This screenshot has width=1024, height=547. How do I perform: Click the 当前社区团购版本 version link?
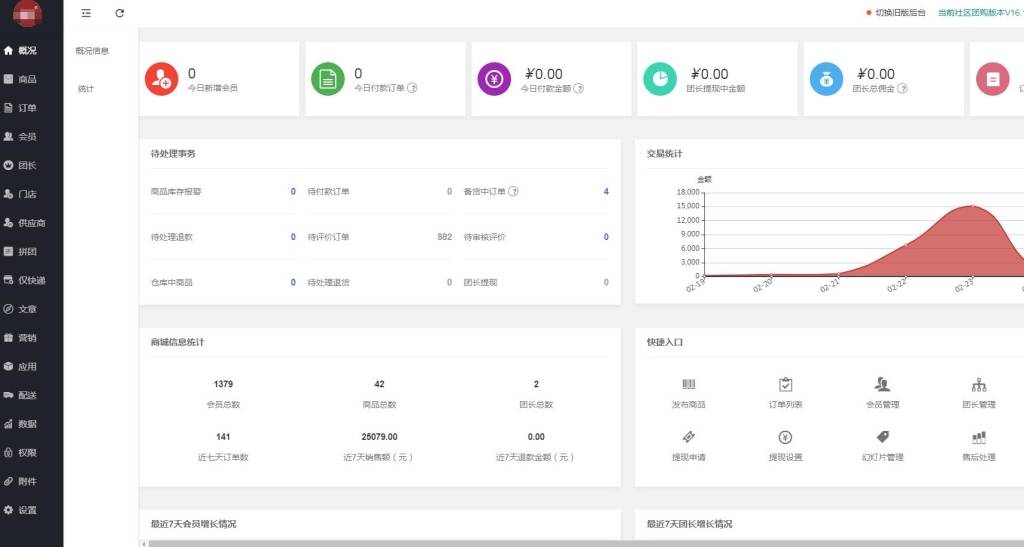pos(981,12)
